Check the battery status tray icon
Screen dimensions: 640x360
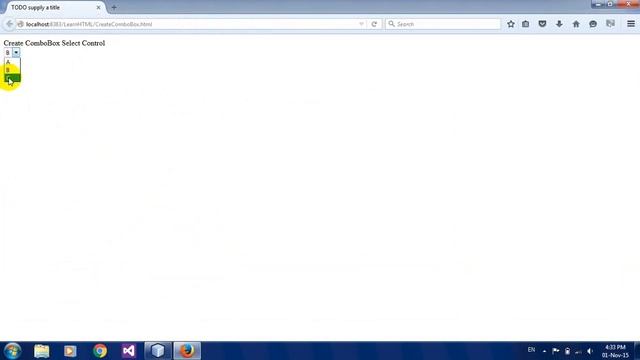[x=567, y=351]
